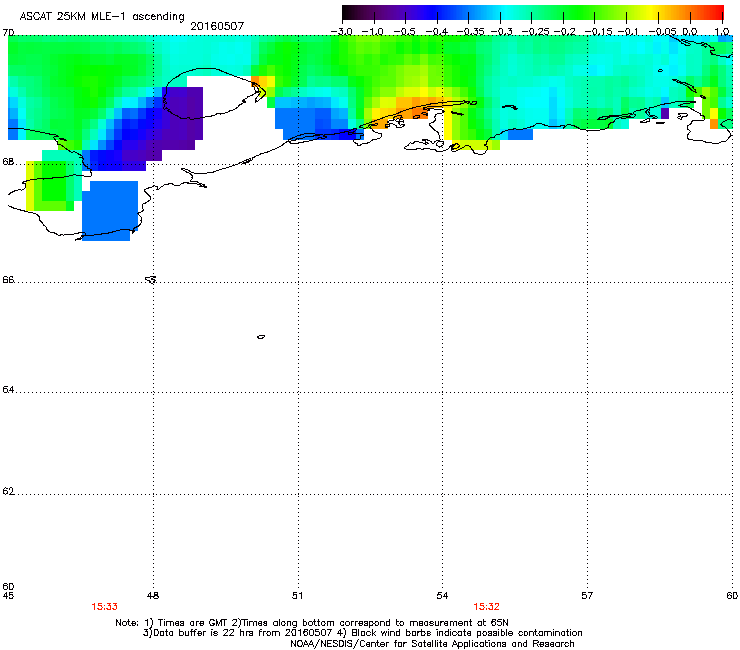Click the longitude axis label "57"
Image resolution: width=740 pixels, height=650 pixels.
click(x=587, y=596)
